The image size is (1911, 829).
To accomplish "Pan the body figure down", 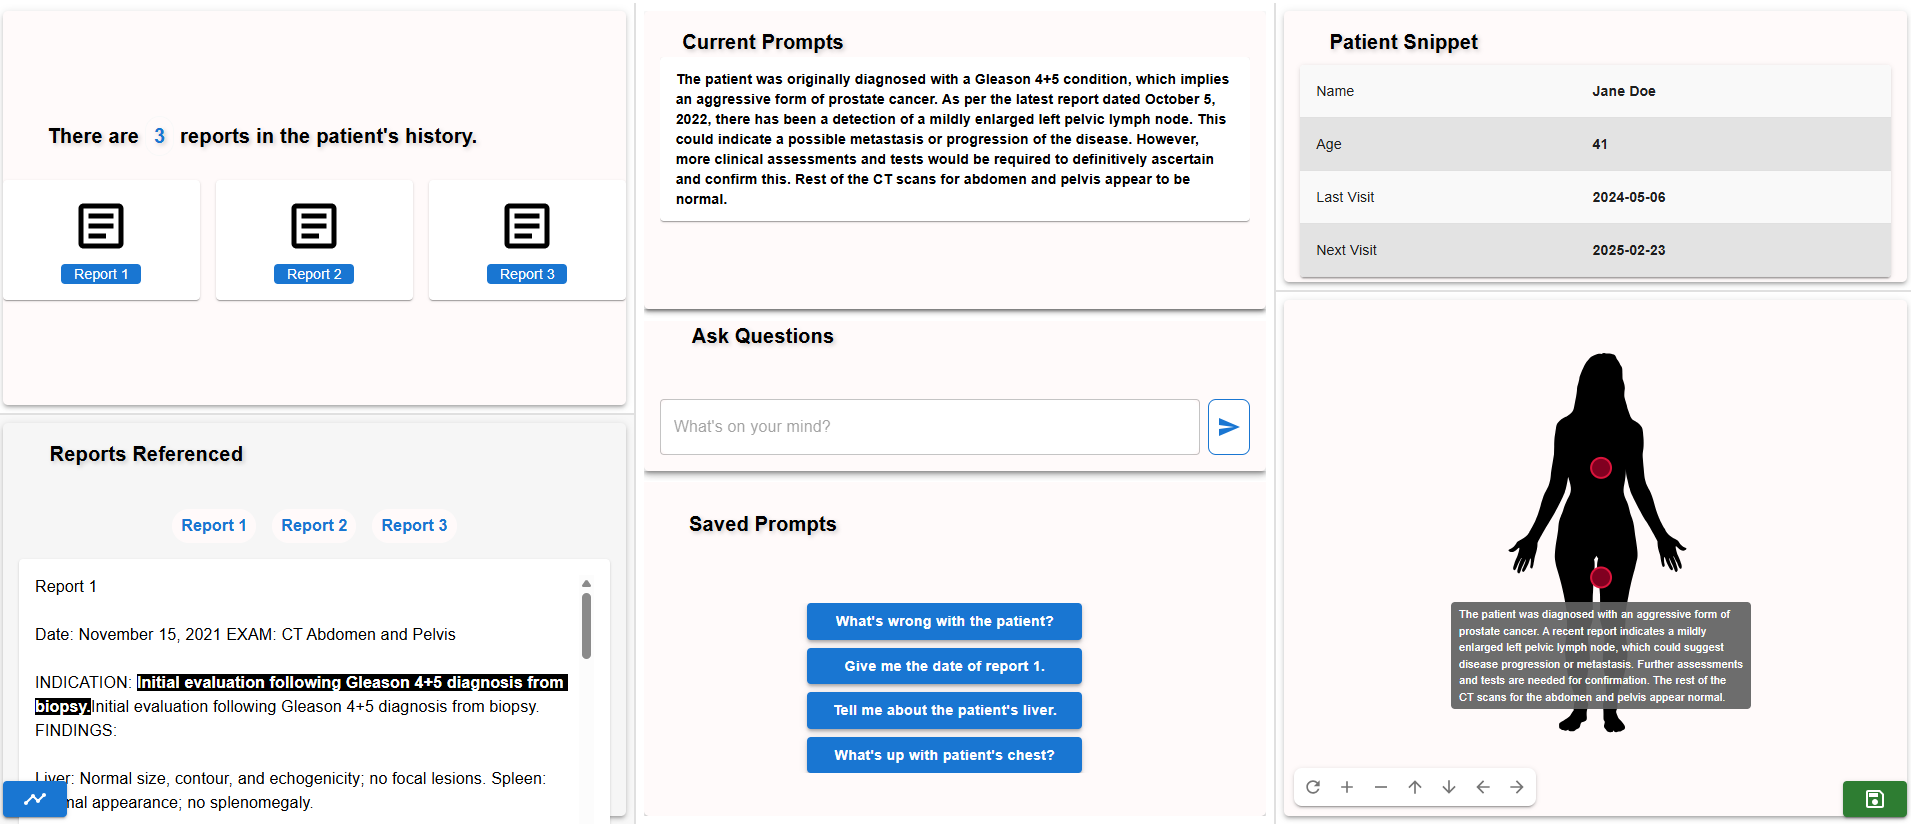I will pyautogui.click(x=1449, y=787).
